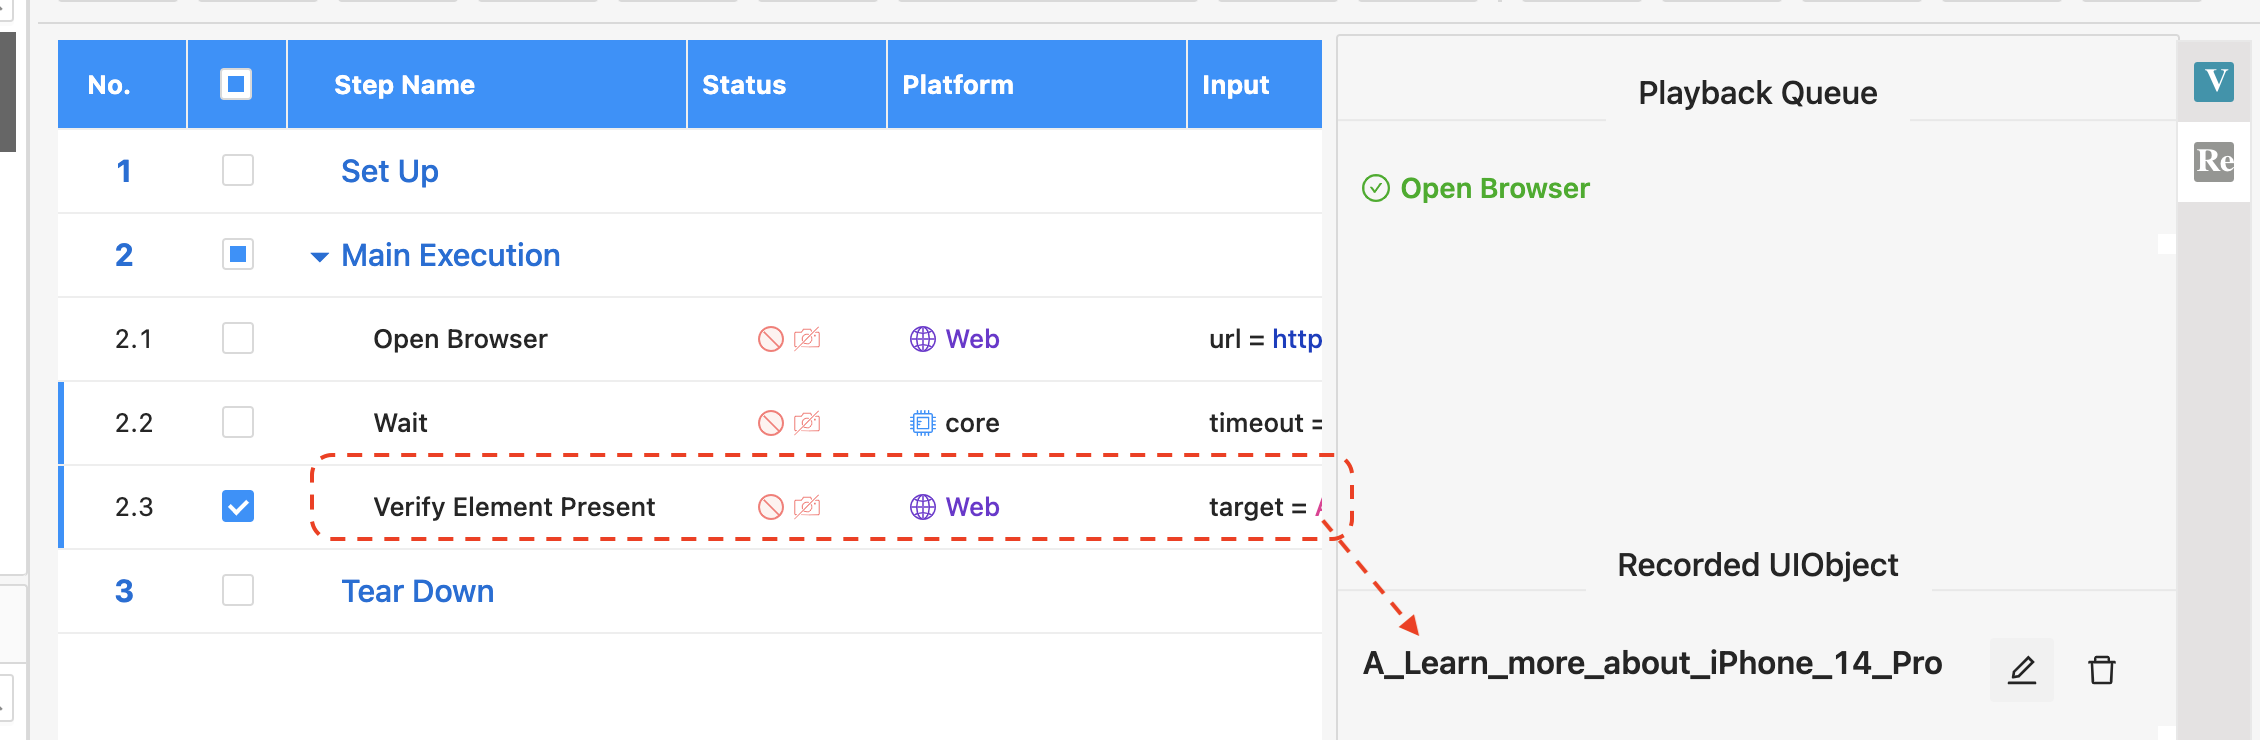Open the Re side panel icon
The image size is (2260, 740).
tap(2214, 161)
